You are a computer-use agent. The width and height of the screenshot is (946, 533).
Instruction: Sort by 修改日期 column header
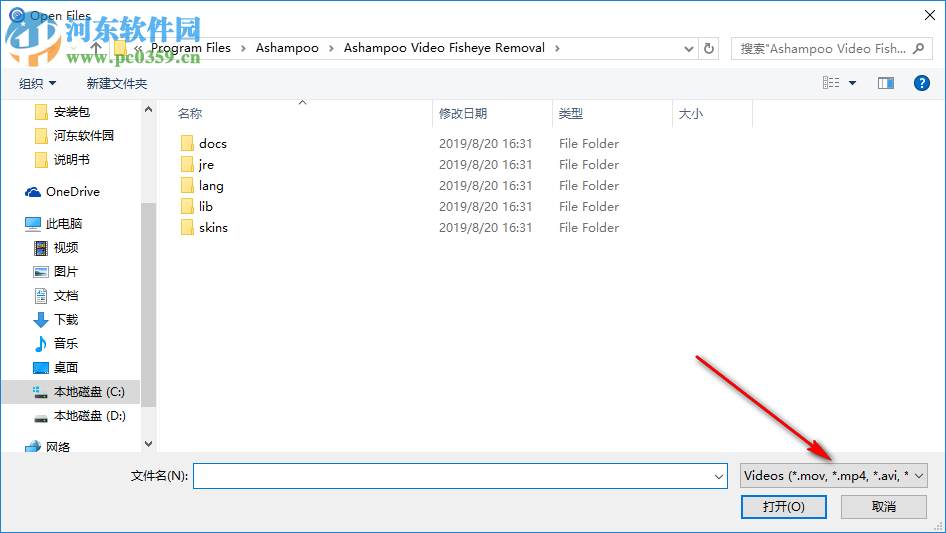pos(463,113)
